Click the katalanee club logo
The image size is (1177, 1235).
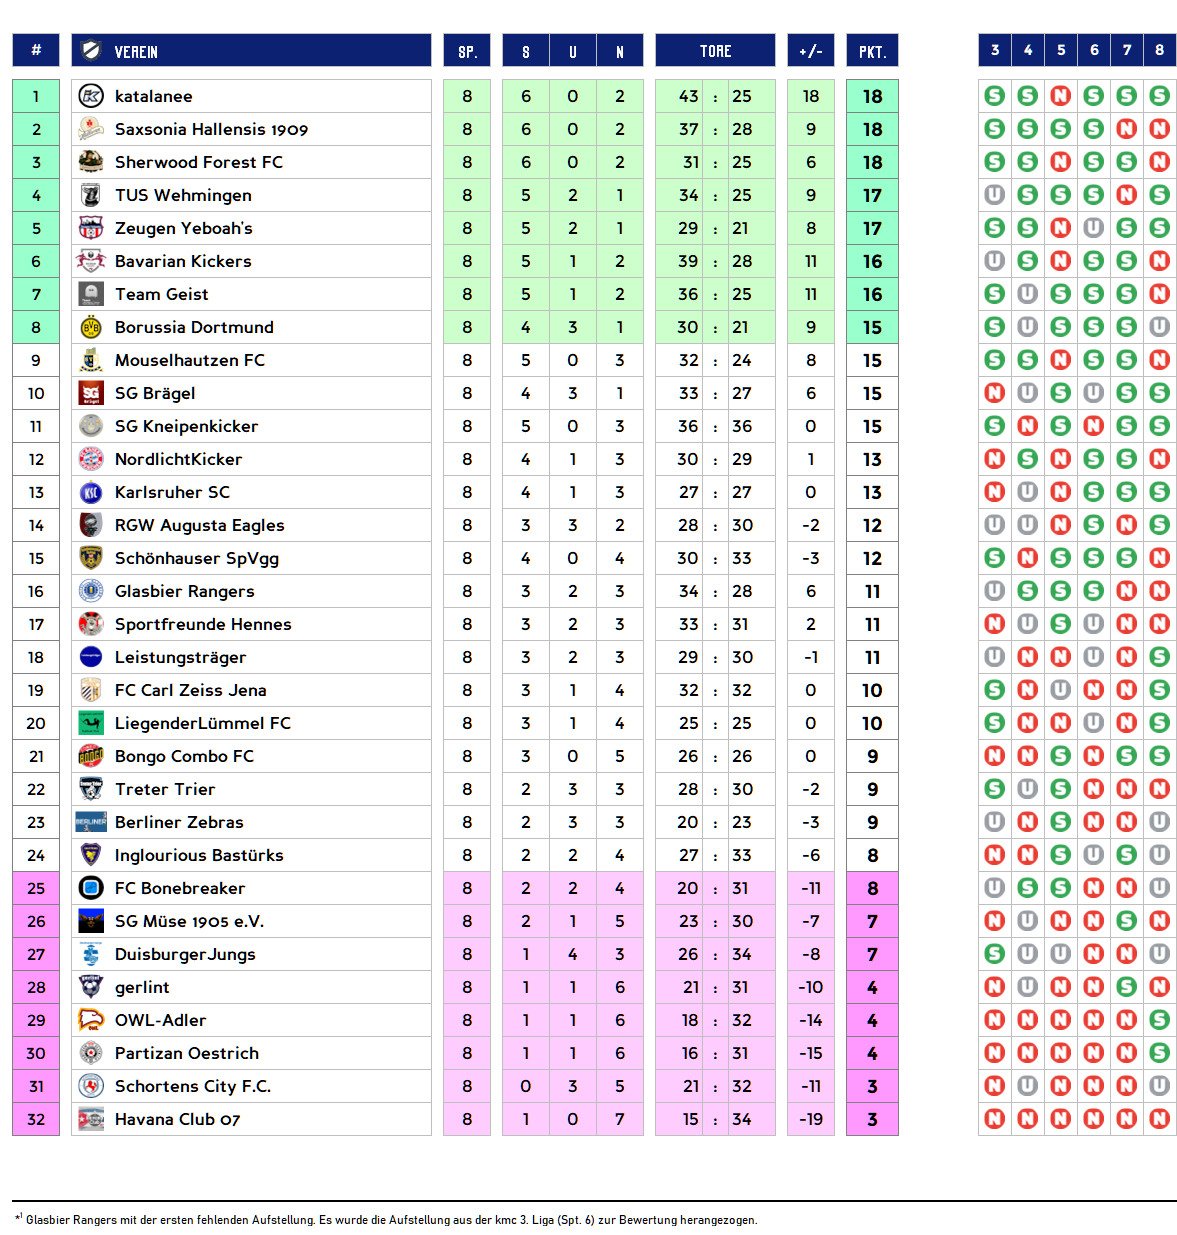coord(91,96)
